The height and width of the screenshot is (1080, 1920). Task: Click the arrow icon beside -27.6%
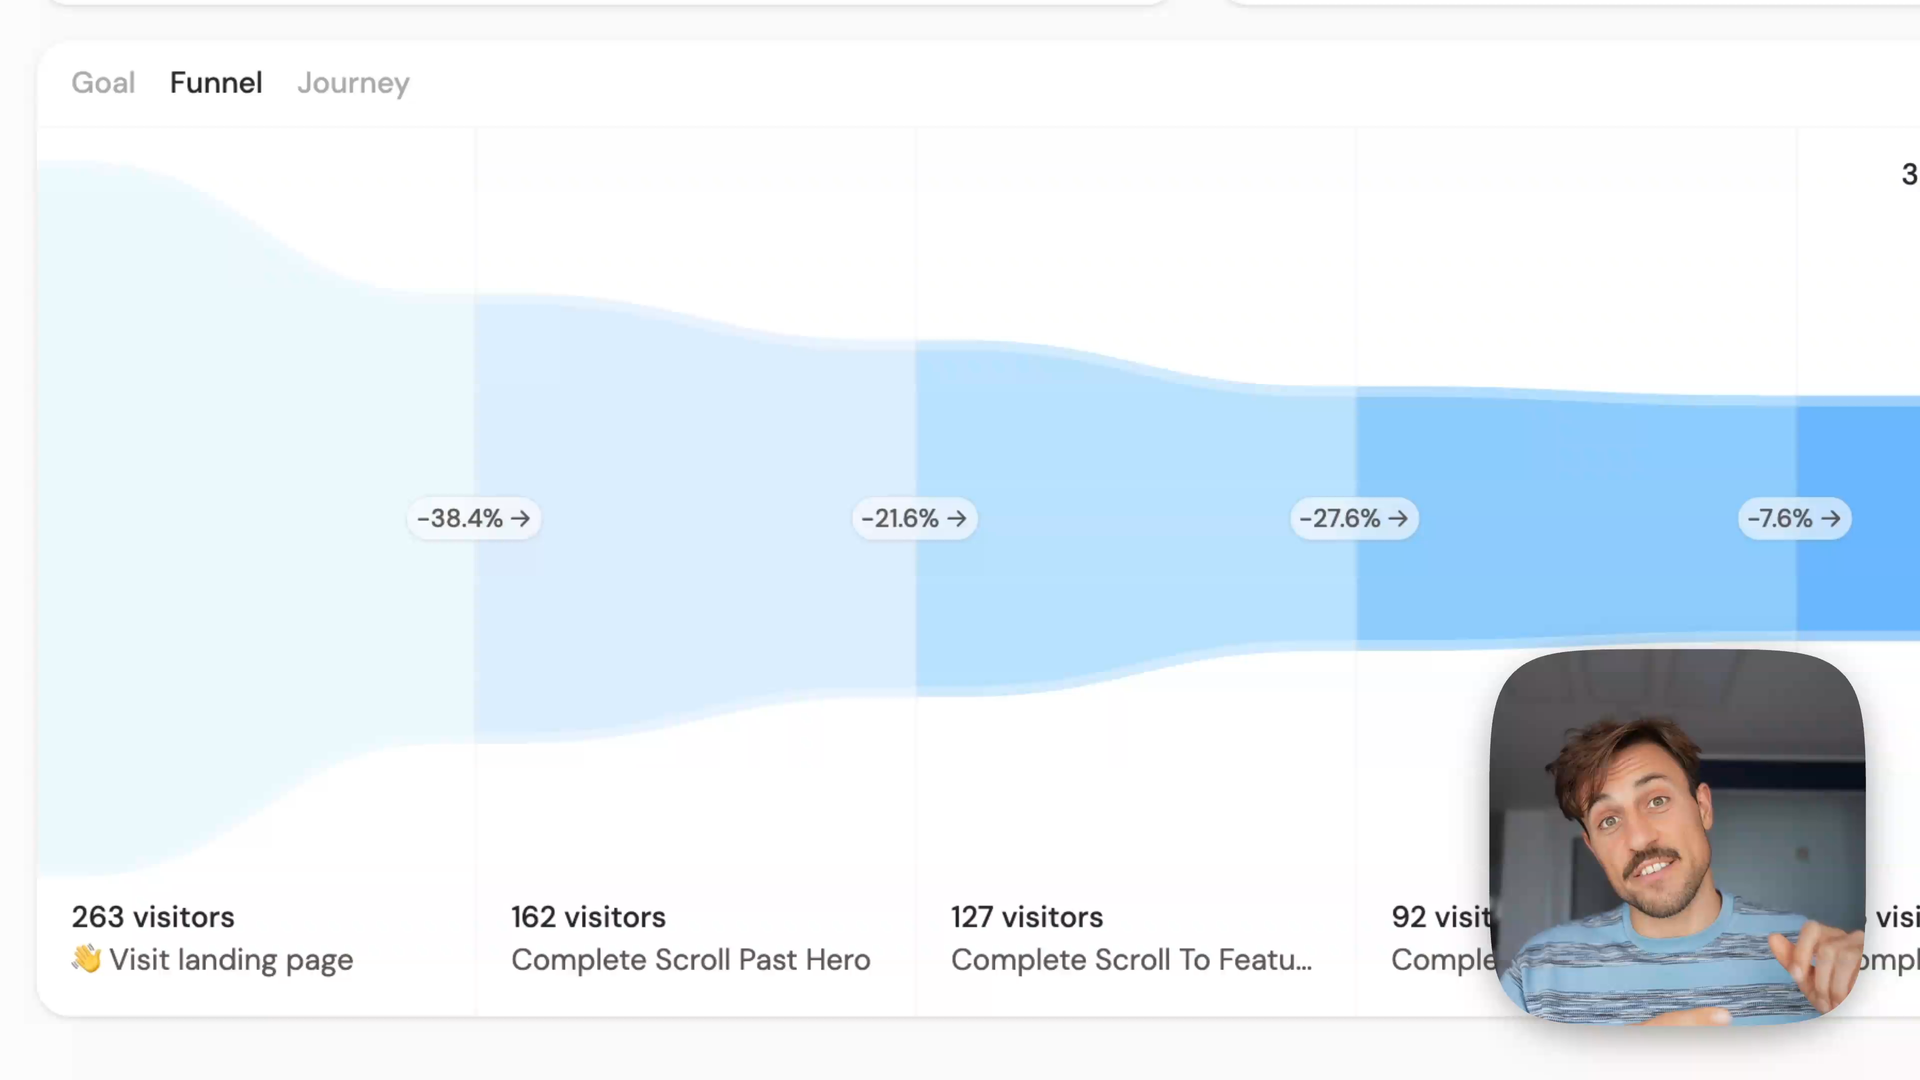pyautogui.click(x=1398, y=519)
